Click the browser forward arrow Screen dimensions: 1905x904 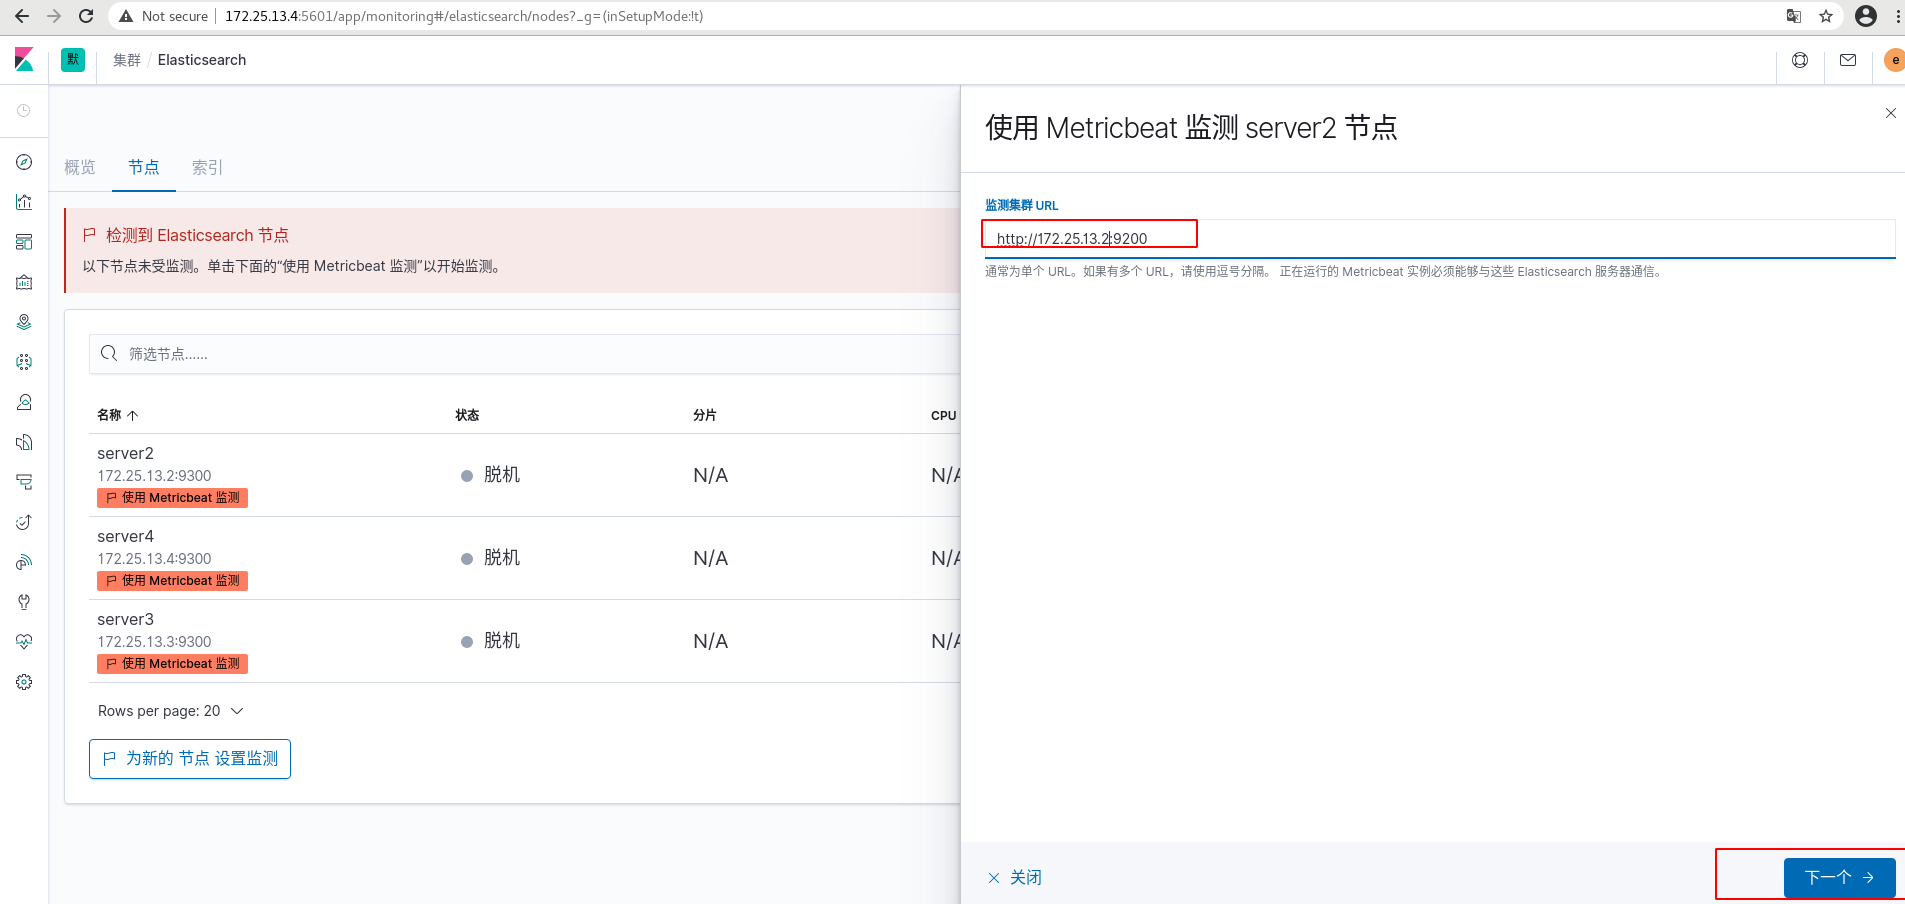(54, 16)
